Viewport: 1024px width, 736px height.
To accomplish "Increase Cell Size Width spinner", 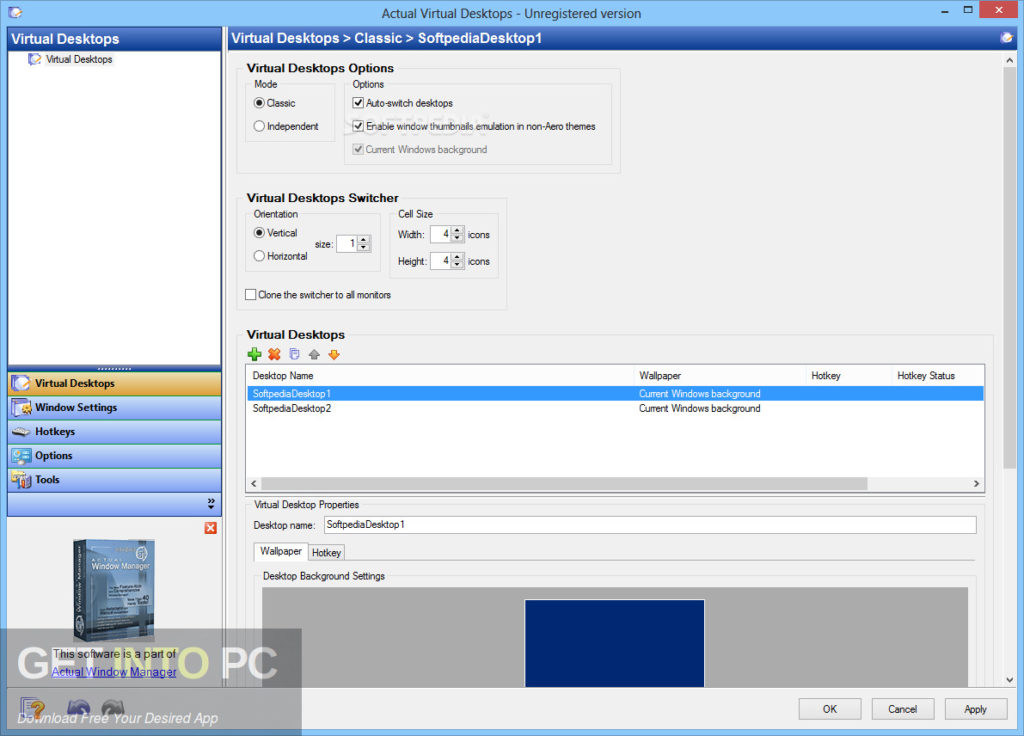I will pos(457,230).
